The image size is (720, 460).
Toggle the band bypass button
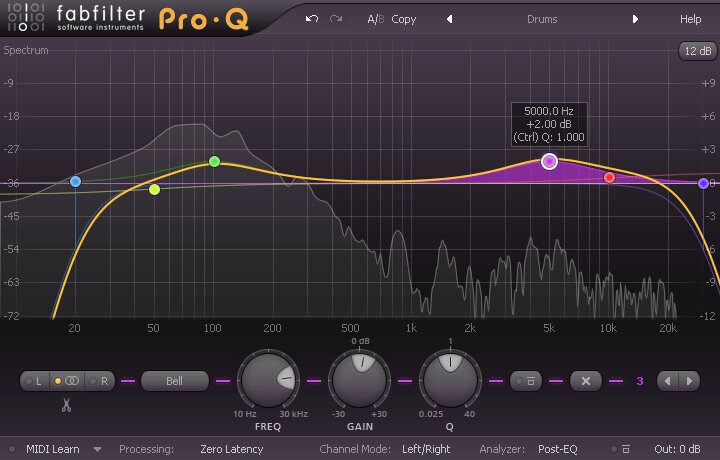coord(526,381)
